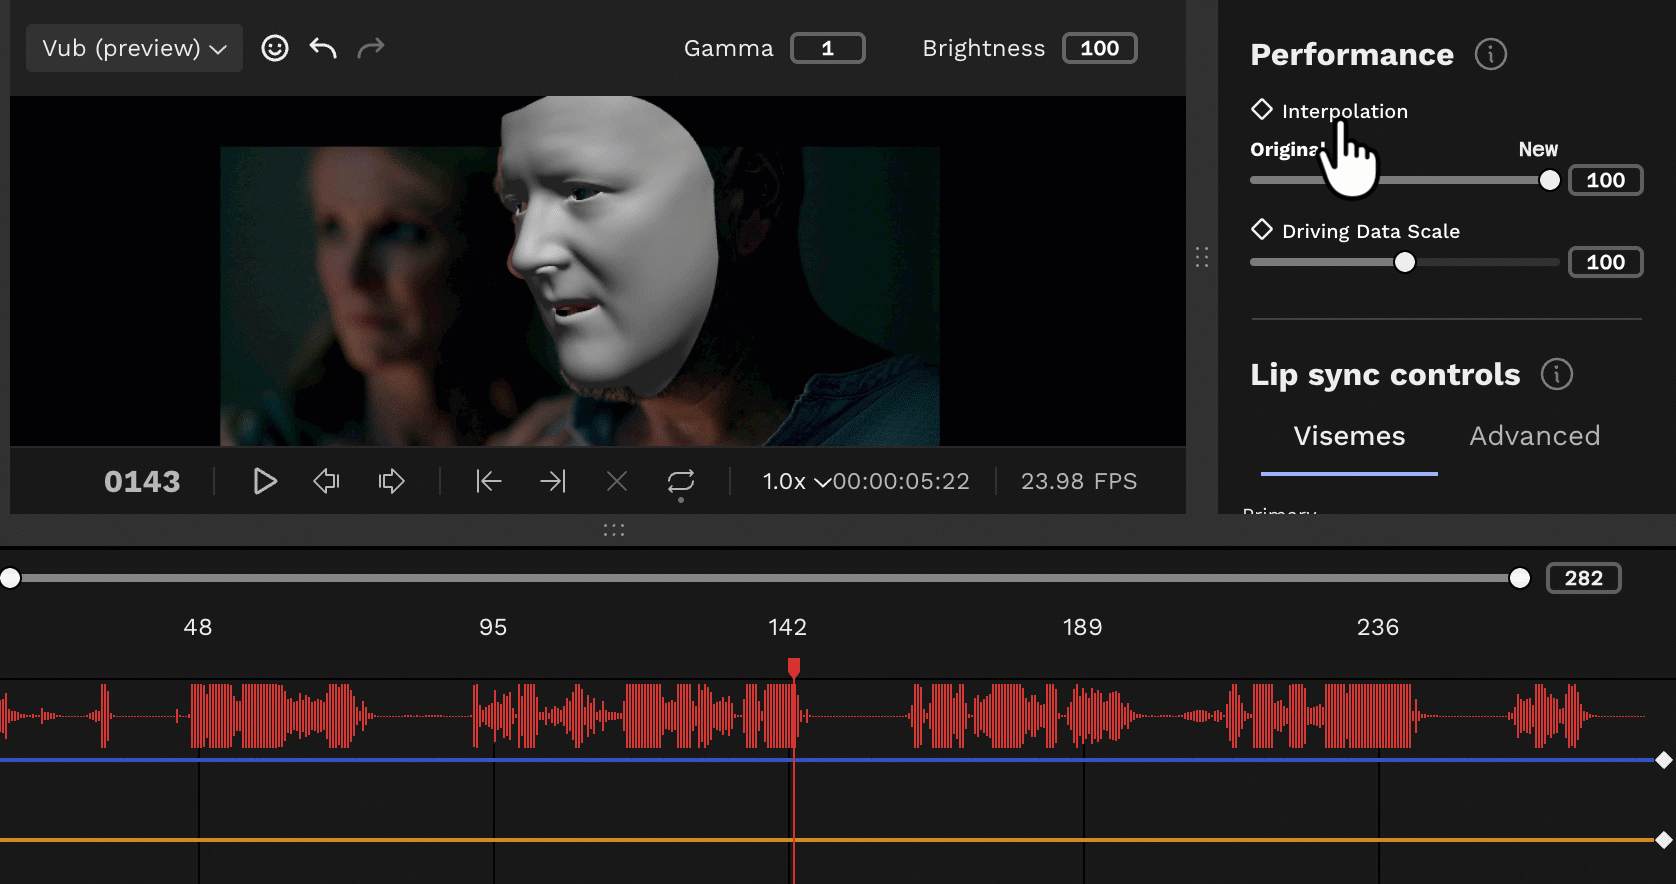
Task: Click the timeline range start handle
Action: (10, 578)
